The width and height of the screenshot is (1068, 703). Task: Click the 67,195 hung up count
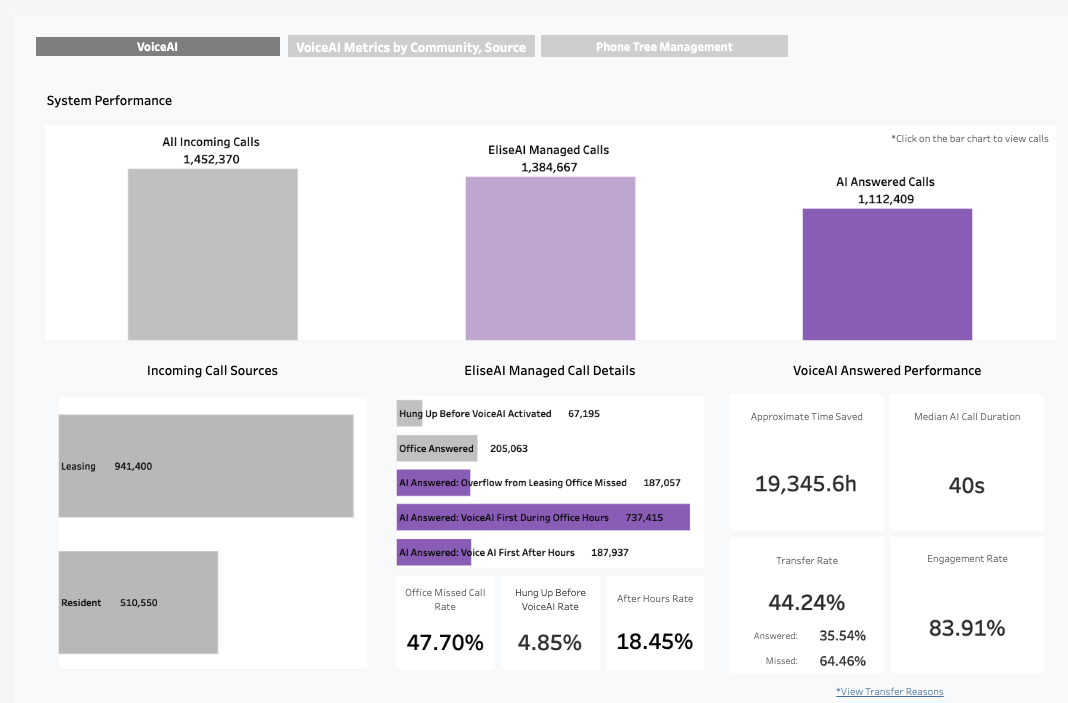tap(584, 413)
